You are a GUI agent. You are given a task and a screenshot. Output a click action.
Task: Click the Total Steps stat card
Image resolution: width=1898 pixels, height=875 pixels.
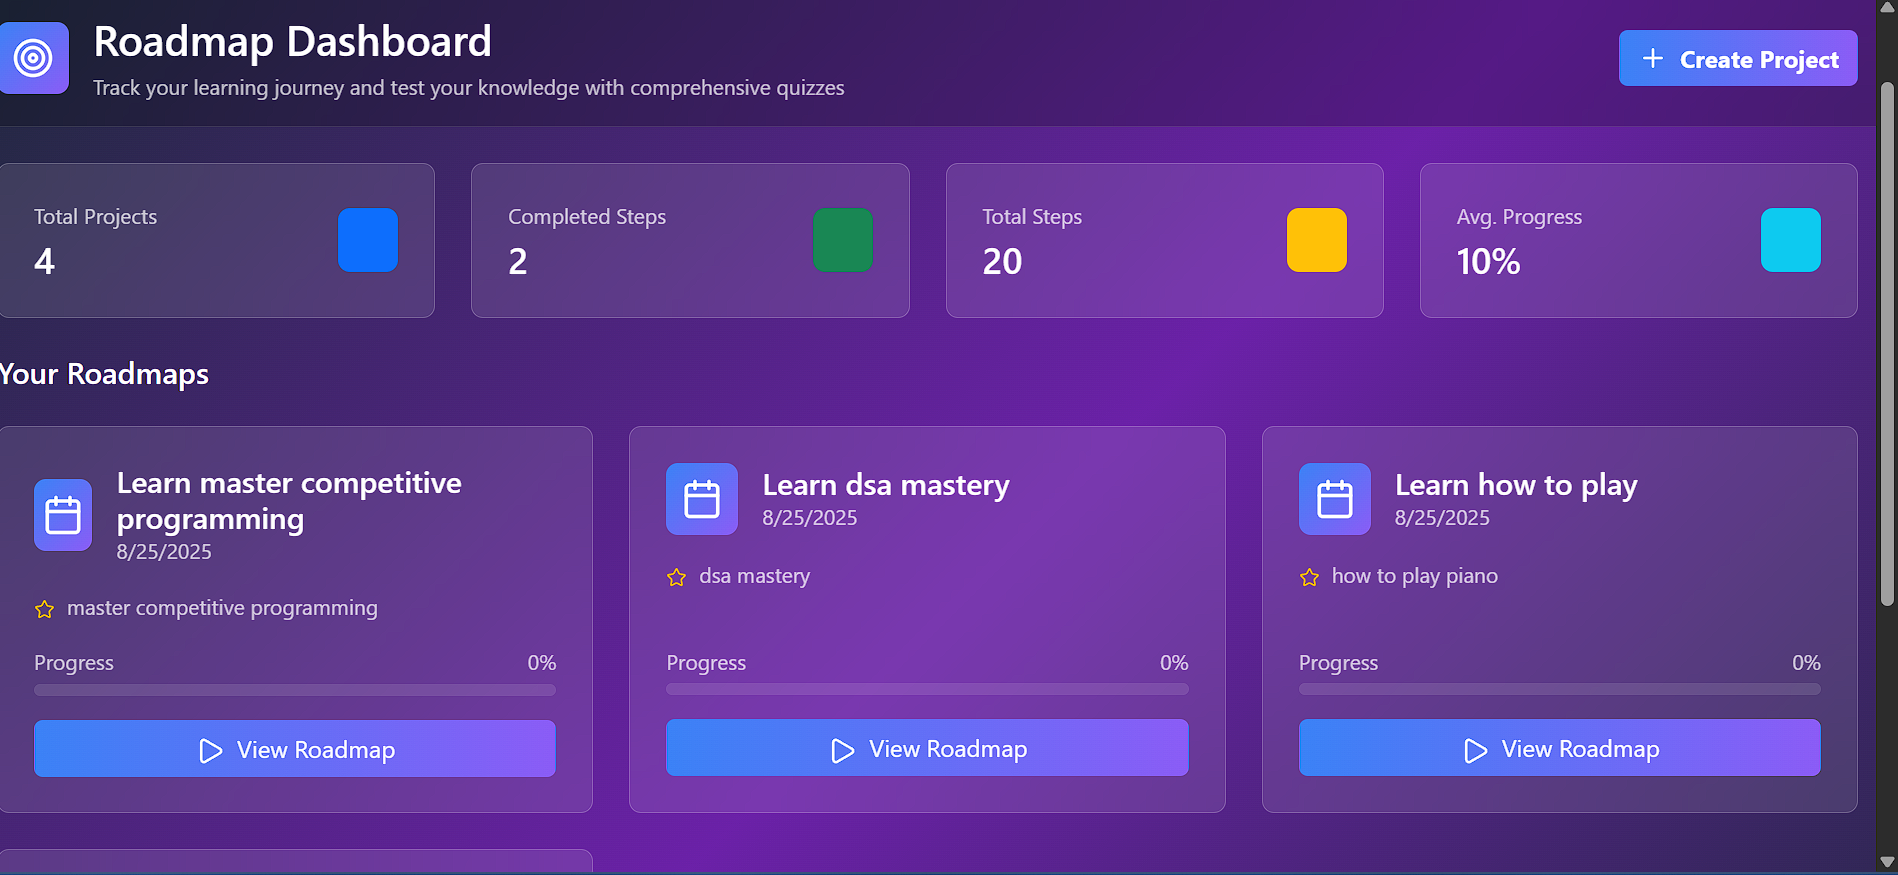(x=1165, y=240)
